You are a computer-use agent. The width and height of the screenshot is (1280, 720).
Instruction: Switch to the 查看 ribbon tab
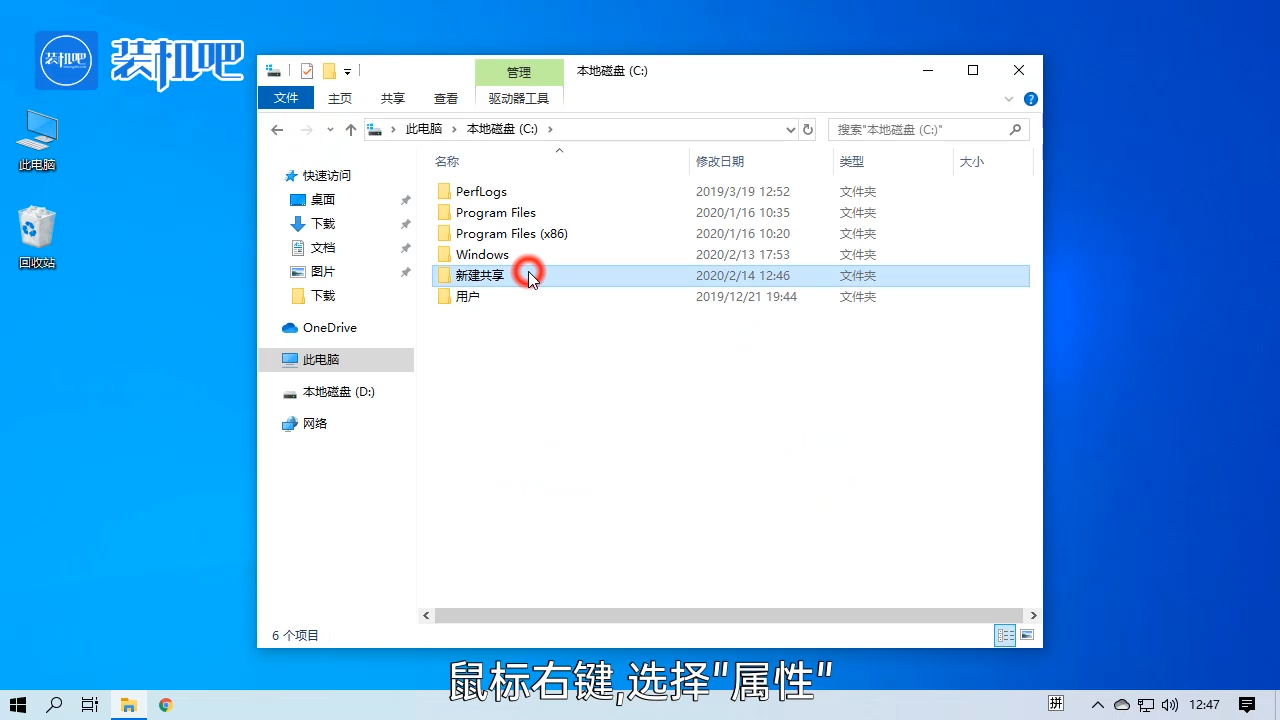click(x=445, y=98)
